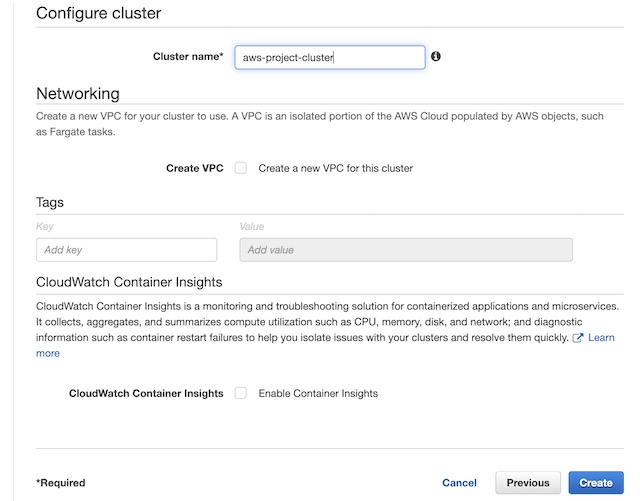Click the 'Networking' section heading

tap(77, 93)
